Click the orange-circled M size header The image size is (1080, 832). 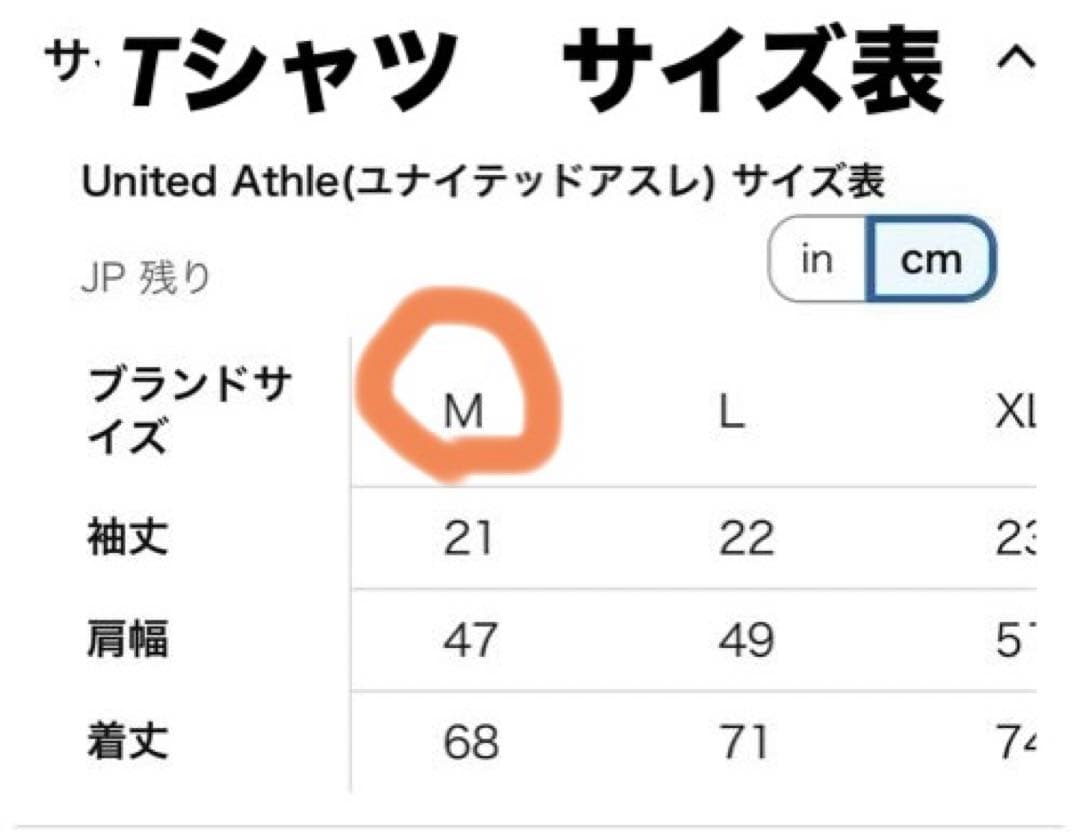click(463, 412)
